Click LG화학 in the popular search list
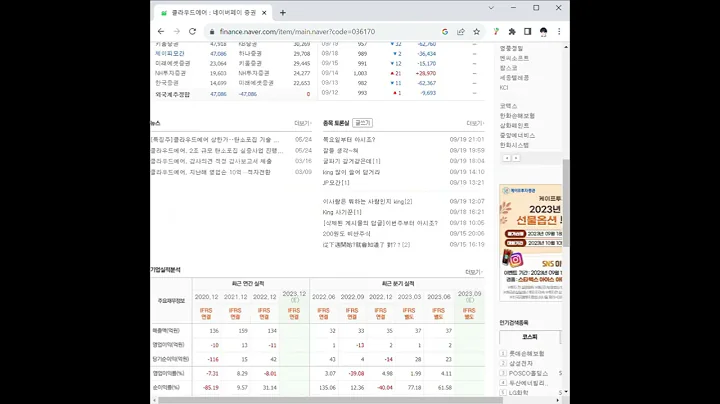The image size is (720, 404). (518, 393)
